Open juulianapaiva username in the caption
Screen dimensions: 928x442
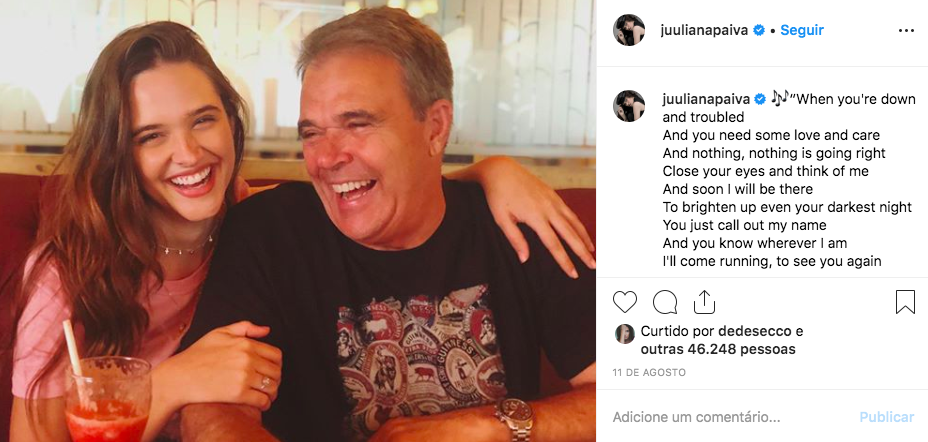click(x=706, y=99)
